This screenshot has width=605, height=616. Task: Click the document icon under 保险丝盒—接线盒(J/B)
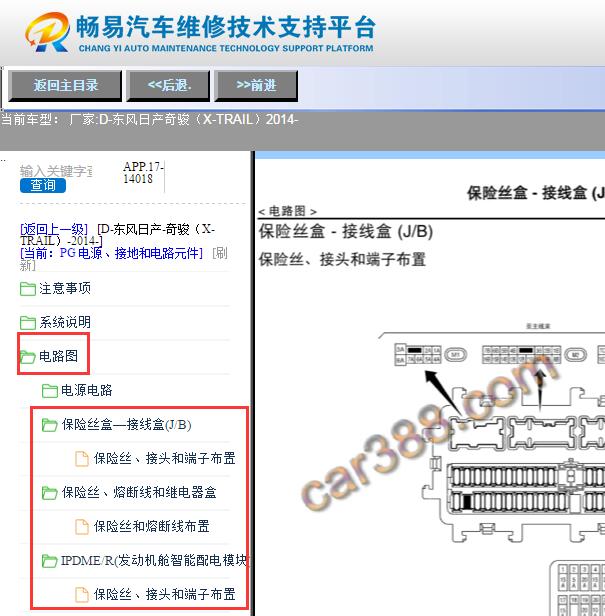click(x=82, y=458)
